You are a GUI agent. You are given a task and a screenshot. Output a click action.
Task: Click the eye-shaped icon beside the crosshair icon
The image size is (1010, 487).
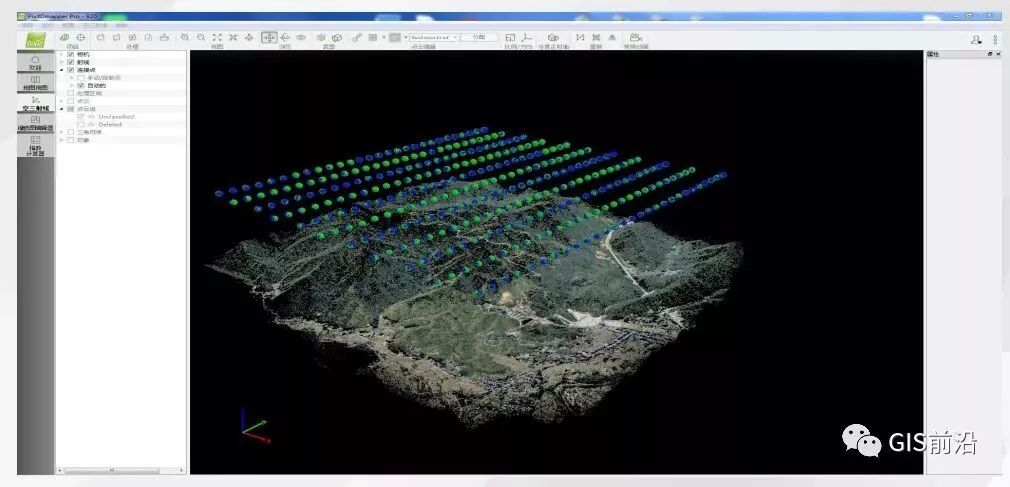[x=64, y=38]
